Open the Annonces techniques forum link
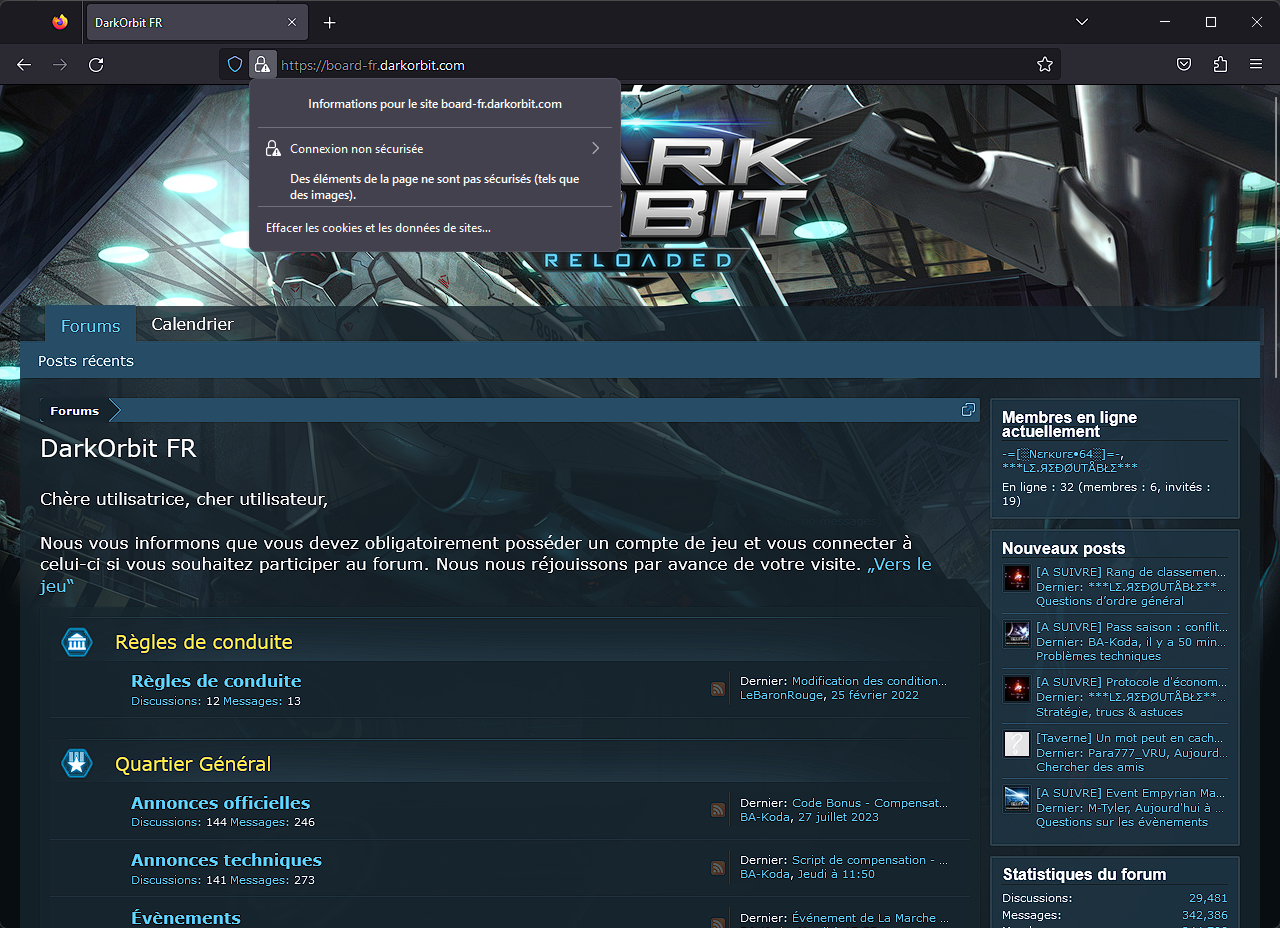 pos(226,860)
